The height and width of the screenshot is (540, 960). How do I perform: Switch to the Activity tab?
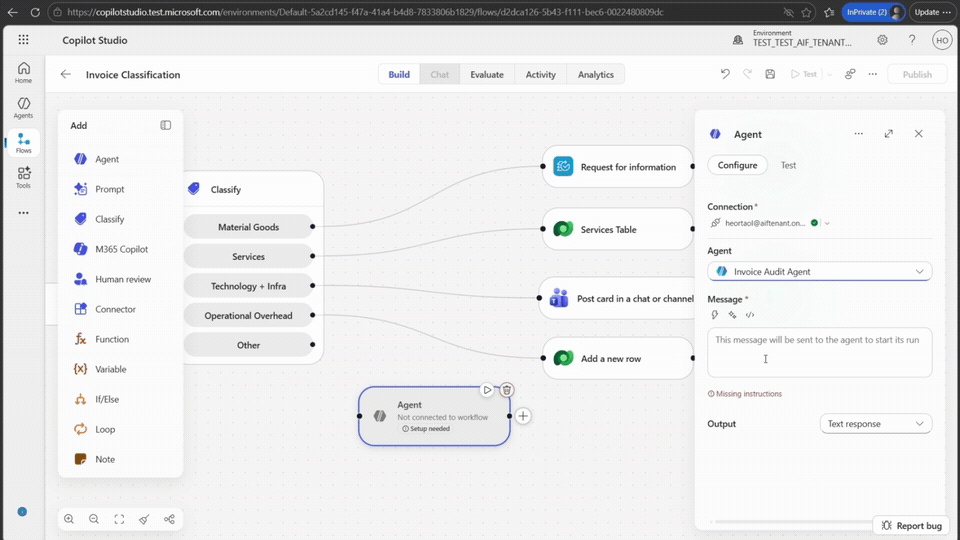[541, 75]
